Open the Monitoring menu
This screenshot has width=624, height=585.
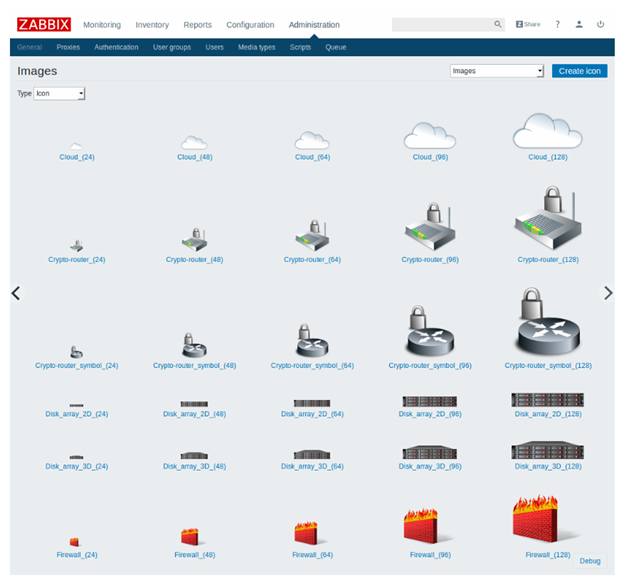(x=102, y=25)
